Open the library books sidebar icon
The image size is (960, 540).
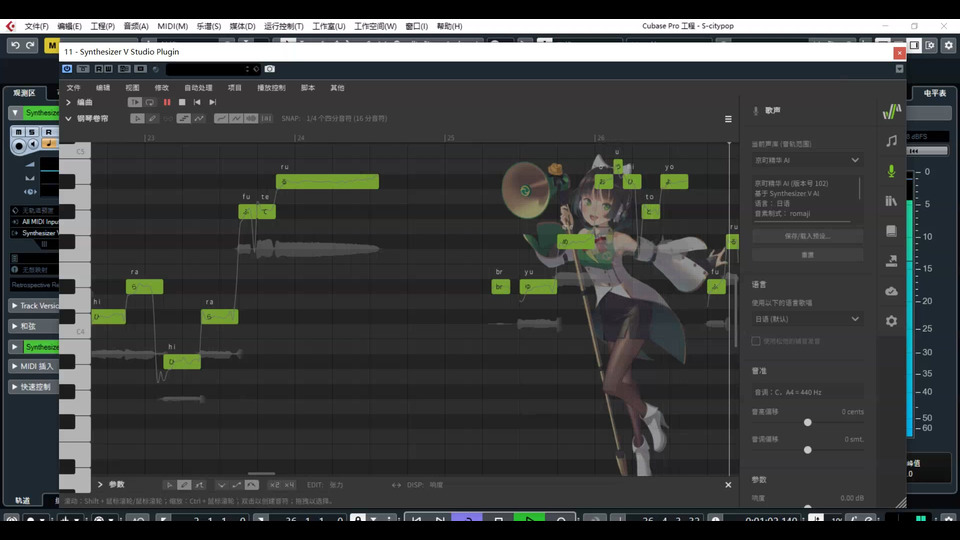[891, 201]
